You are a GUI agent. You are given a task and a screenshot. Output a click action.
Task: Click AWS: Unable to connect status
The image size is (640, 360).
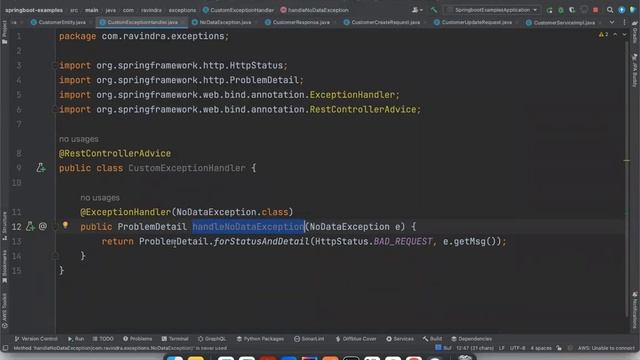pos(606,348)
